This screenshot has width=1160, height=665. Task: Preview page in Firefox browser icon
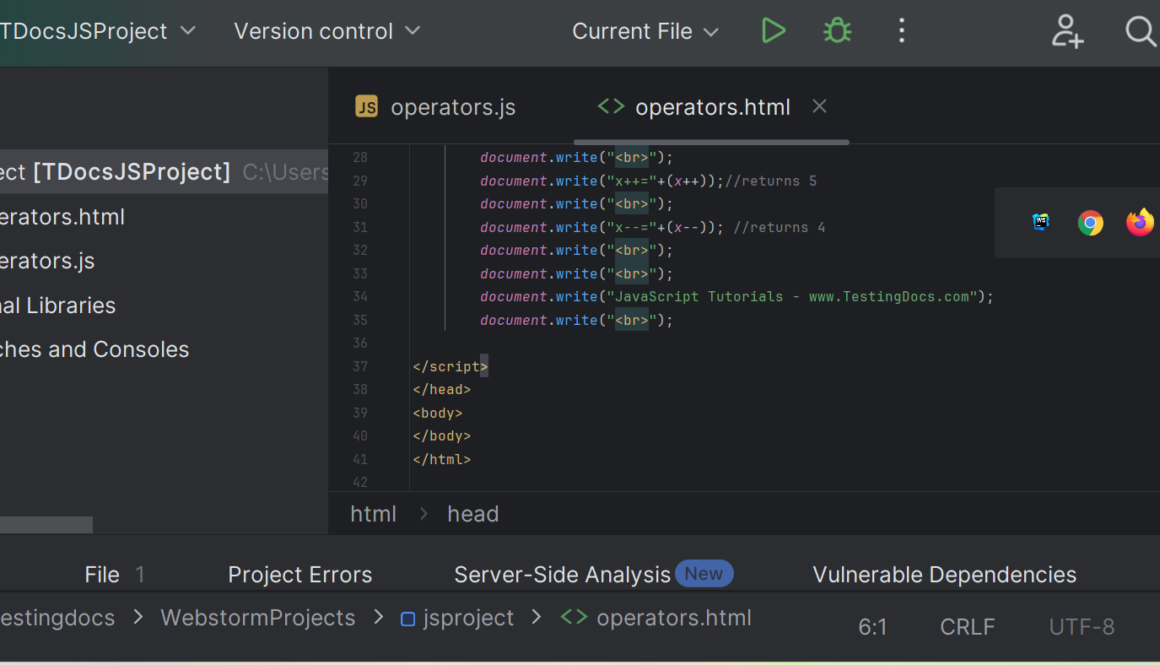[1139, 222]
